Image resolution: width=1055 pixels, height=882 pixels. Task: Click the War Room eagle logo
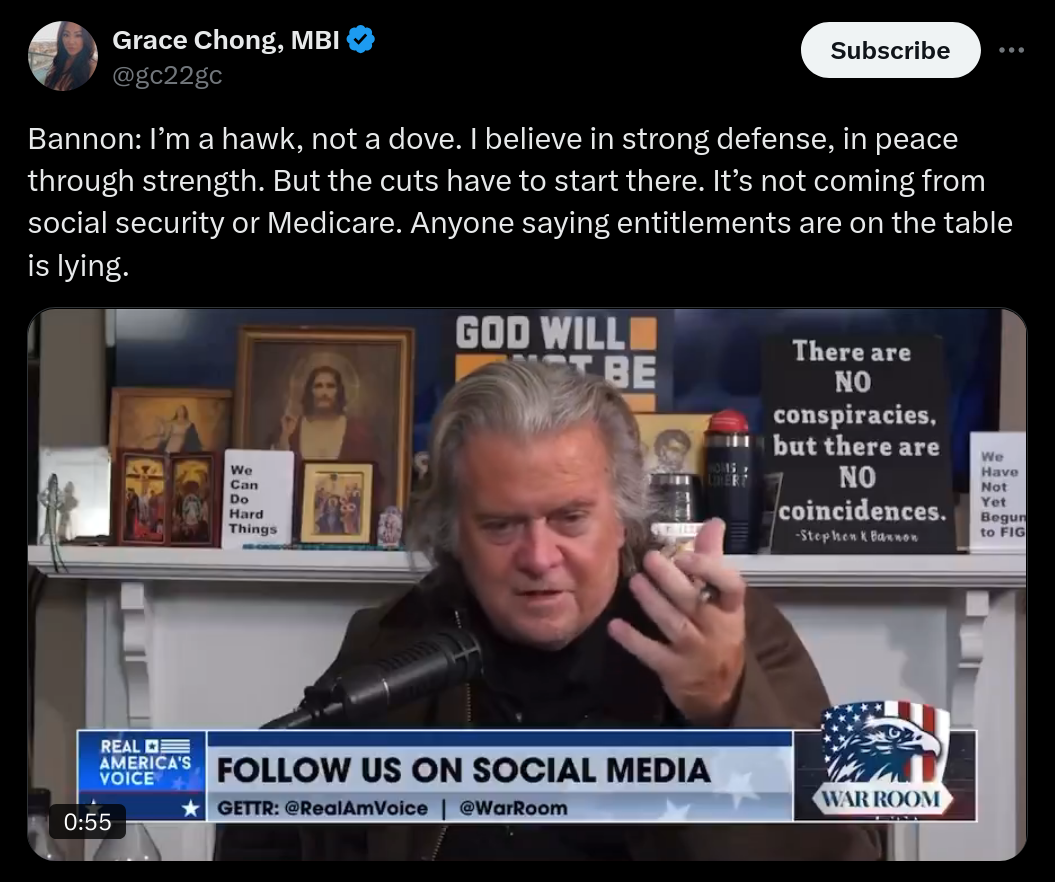[883, 760]
